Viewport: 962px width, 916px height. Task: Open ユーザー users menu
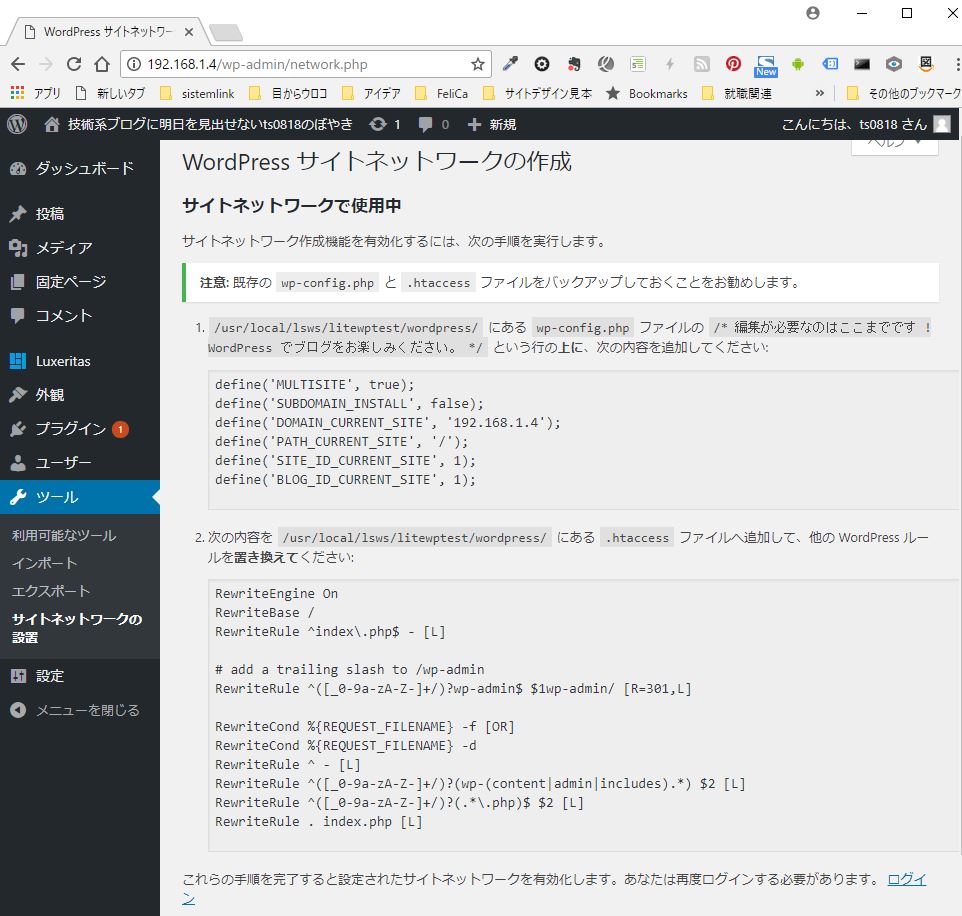tap(80, 463)
